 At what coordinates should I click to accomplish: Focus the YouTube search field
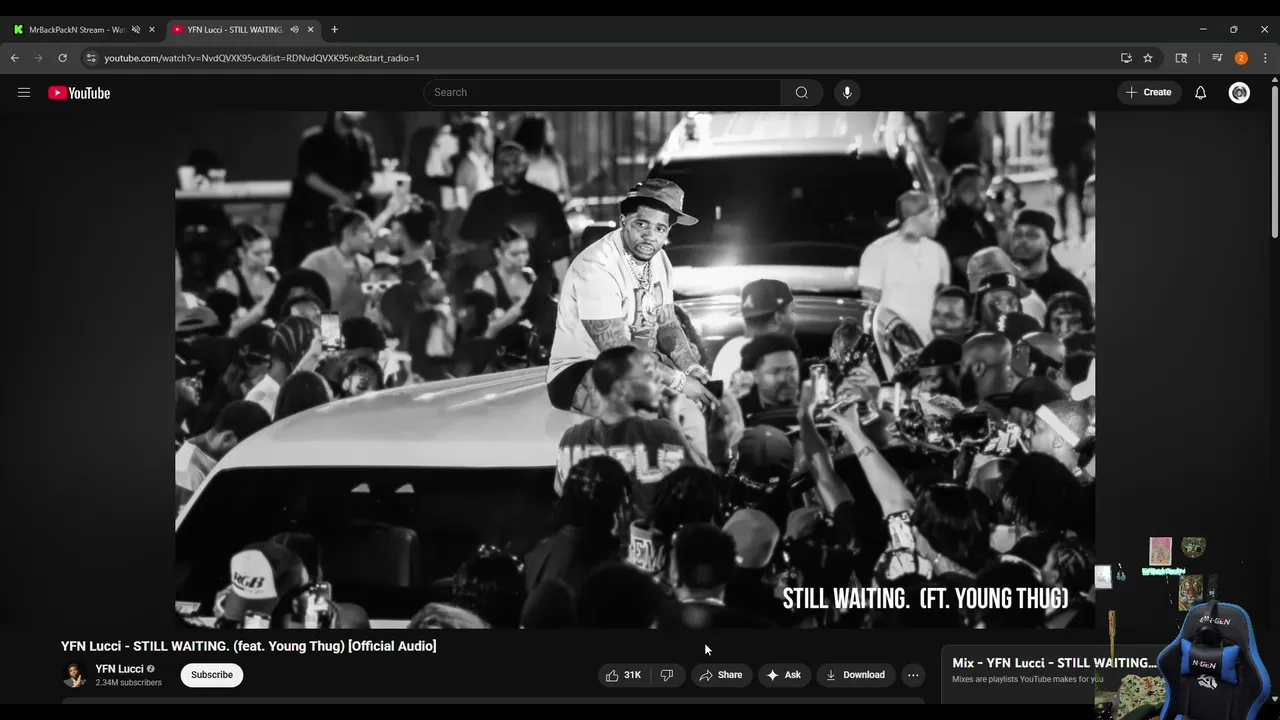pyautogui.click(x=602, y=93)
